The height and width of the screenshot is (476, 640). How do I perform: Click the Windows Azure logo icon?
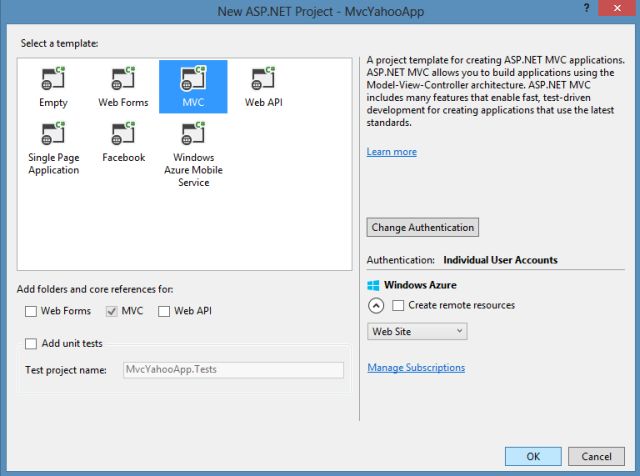(374, 285)
